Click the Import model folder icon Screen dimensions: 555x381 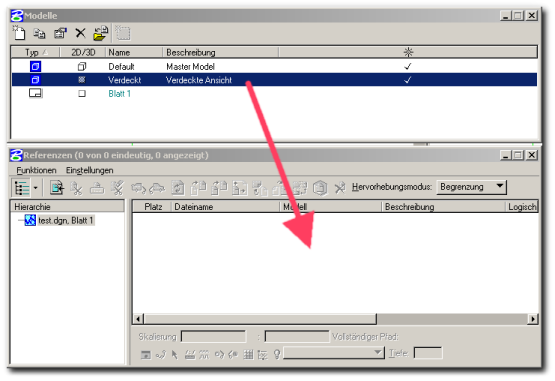pyautogui.click(x=101, y=33)
